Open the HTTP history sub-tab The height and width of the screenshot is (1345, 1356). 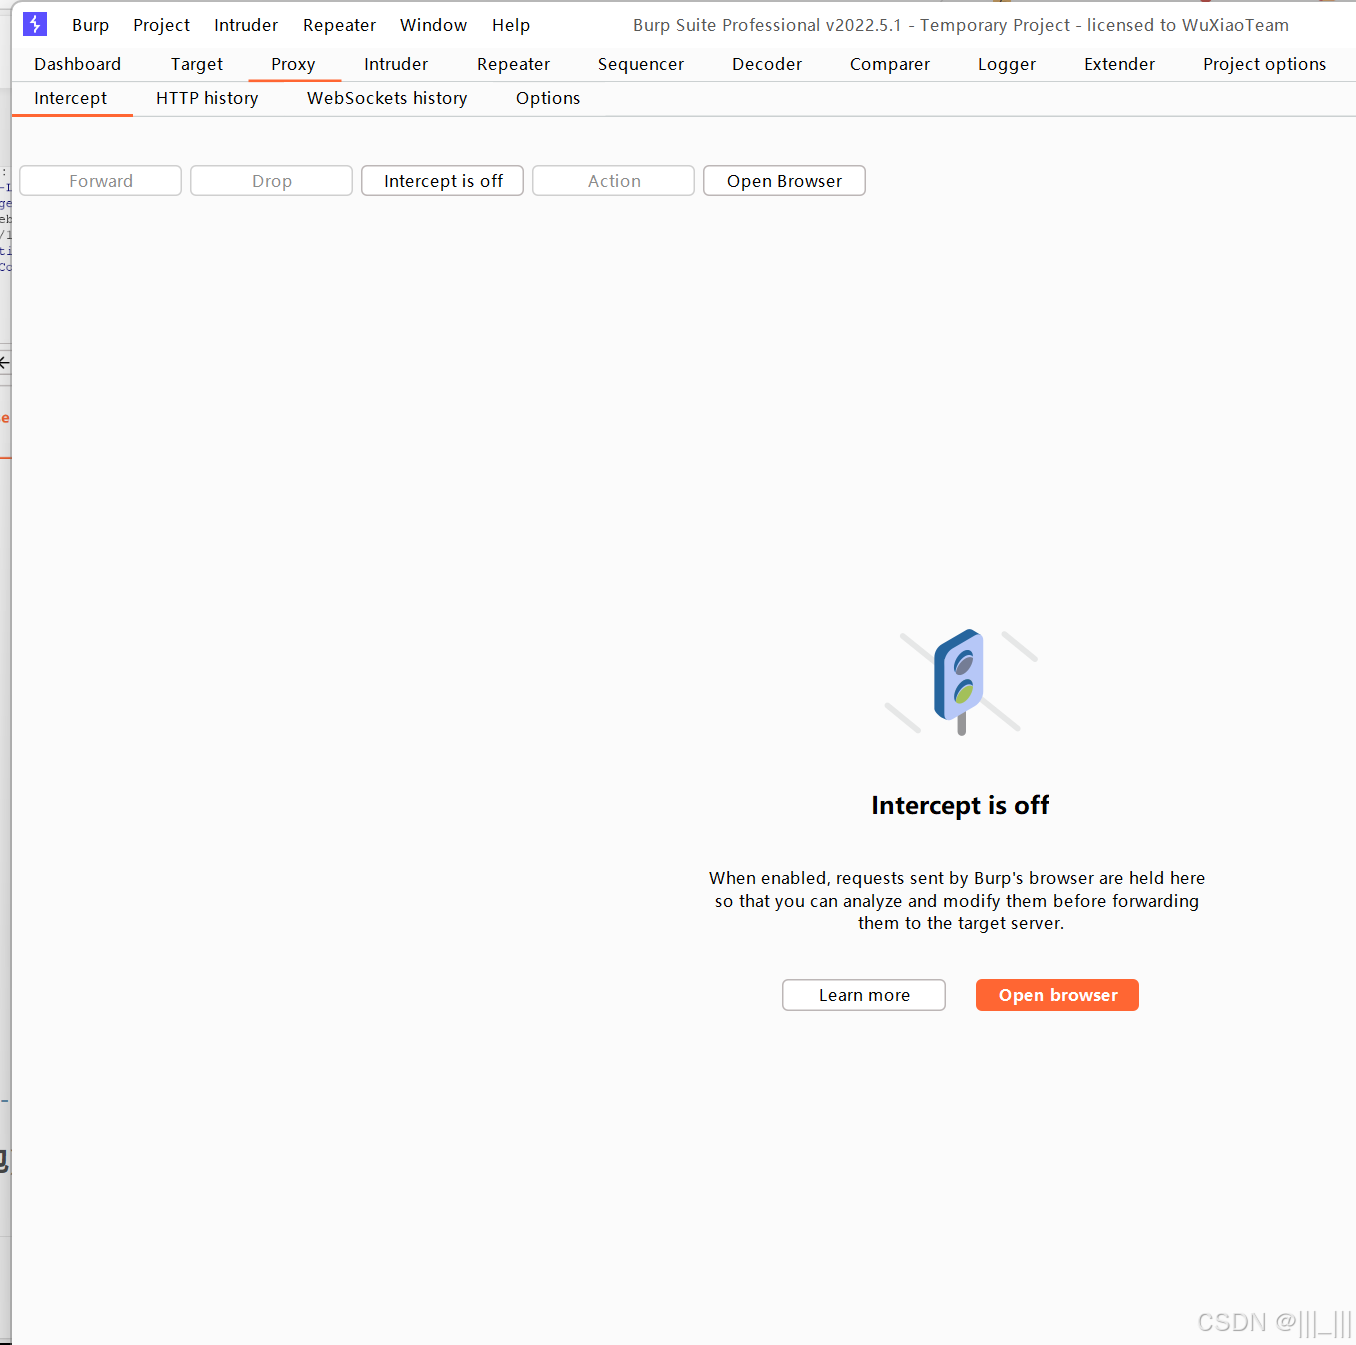[207, 98]
